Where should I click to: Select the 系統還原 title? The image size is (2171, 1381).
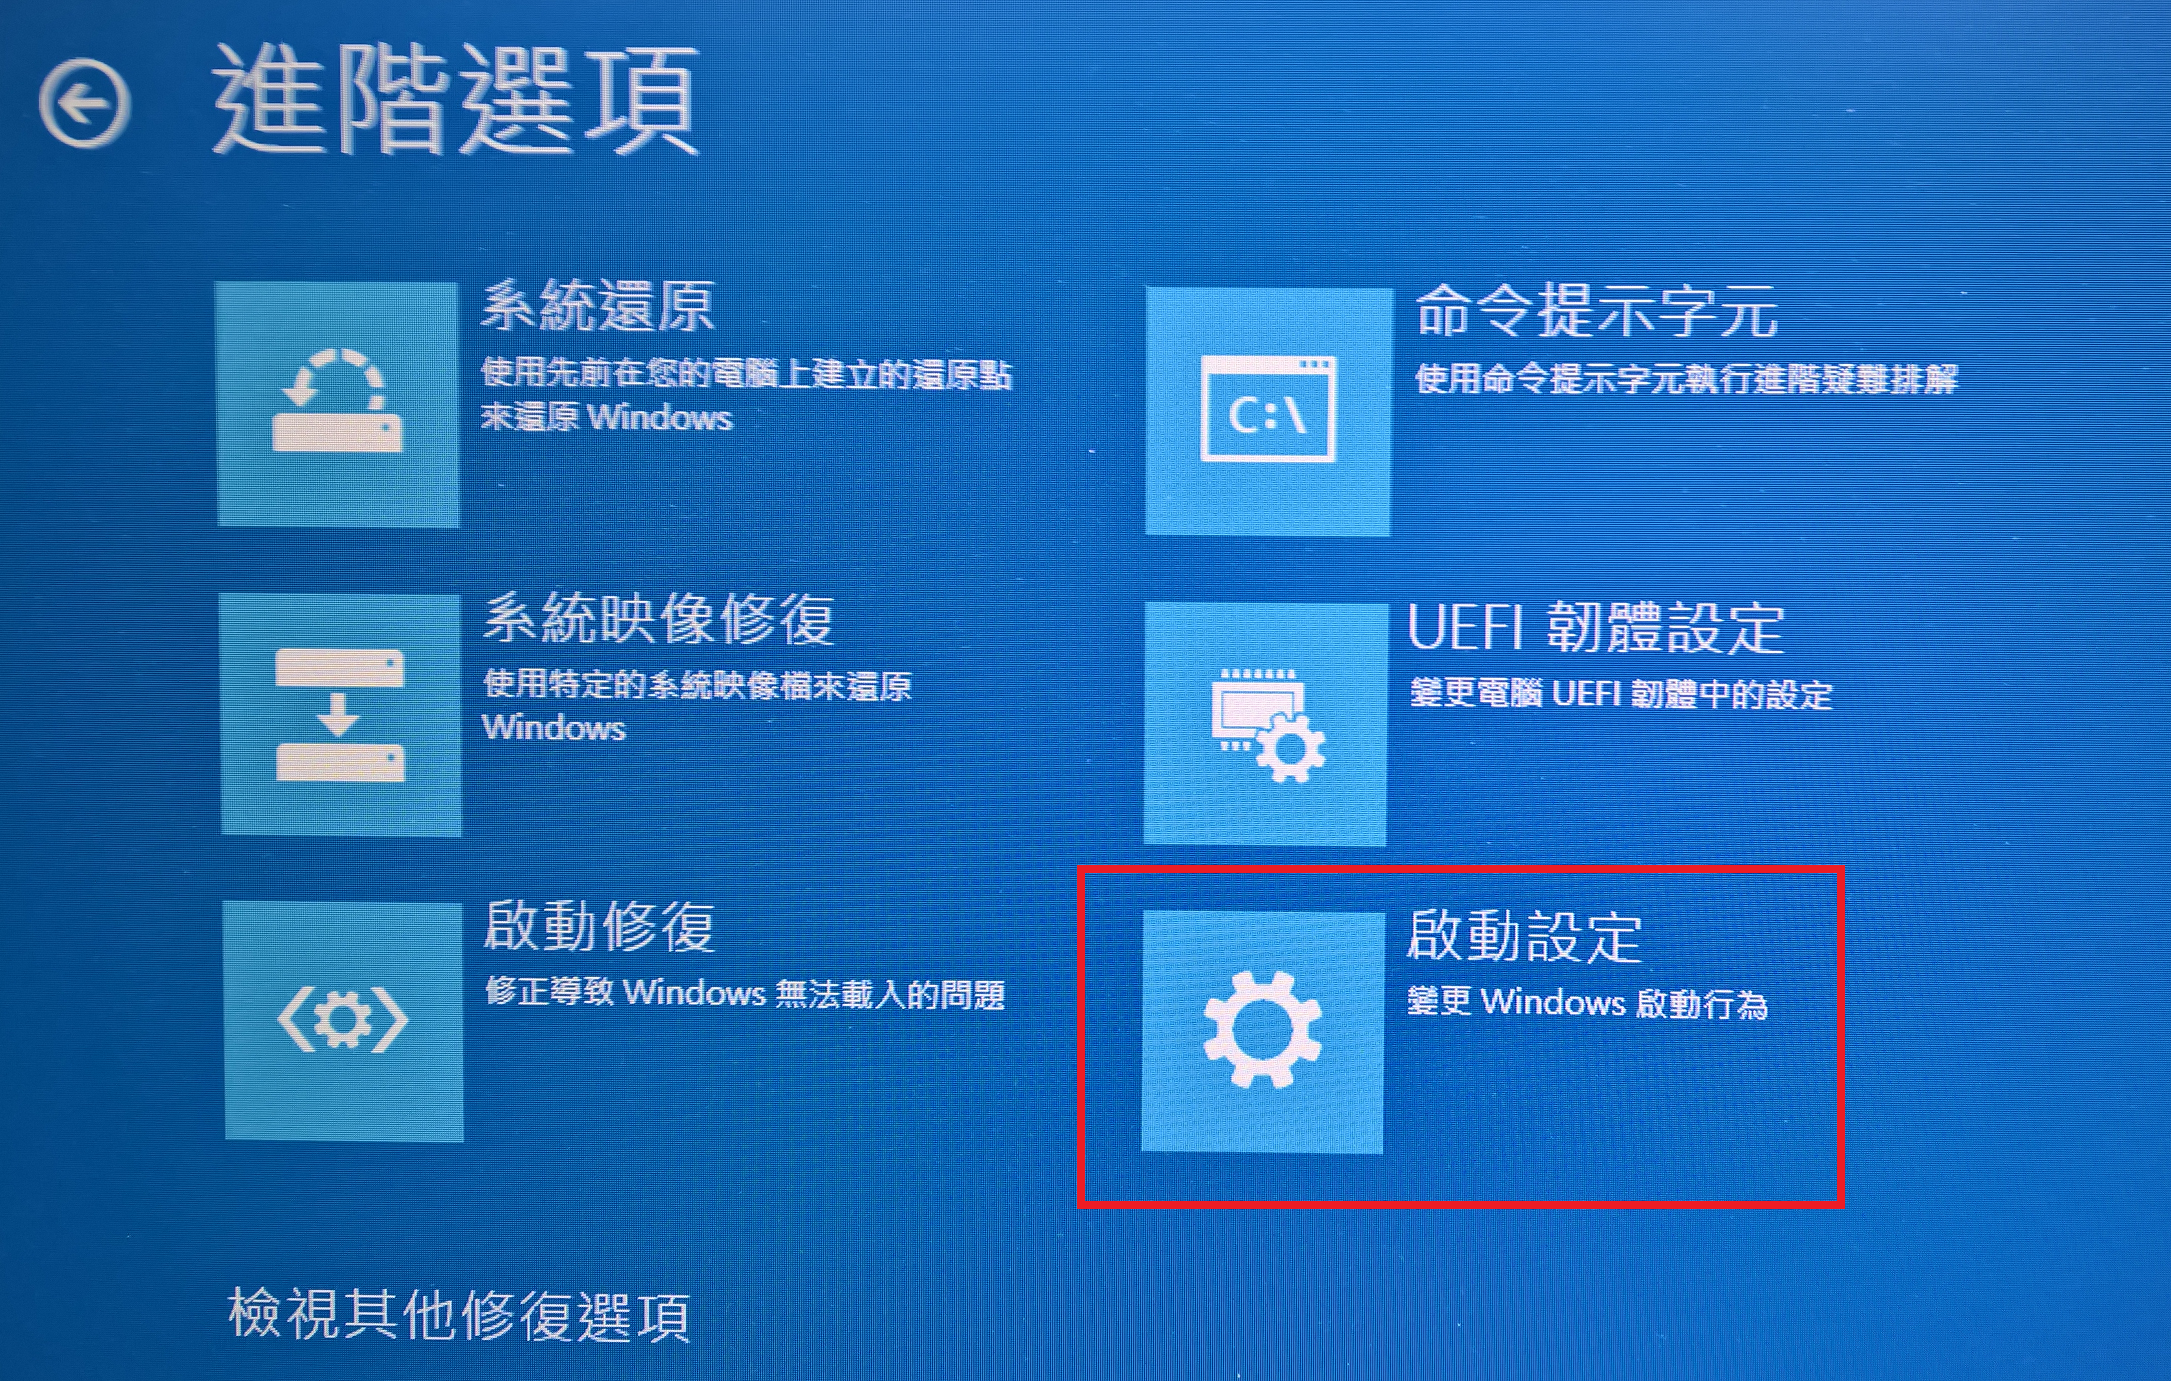(x=598, y=305)
